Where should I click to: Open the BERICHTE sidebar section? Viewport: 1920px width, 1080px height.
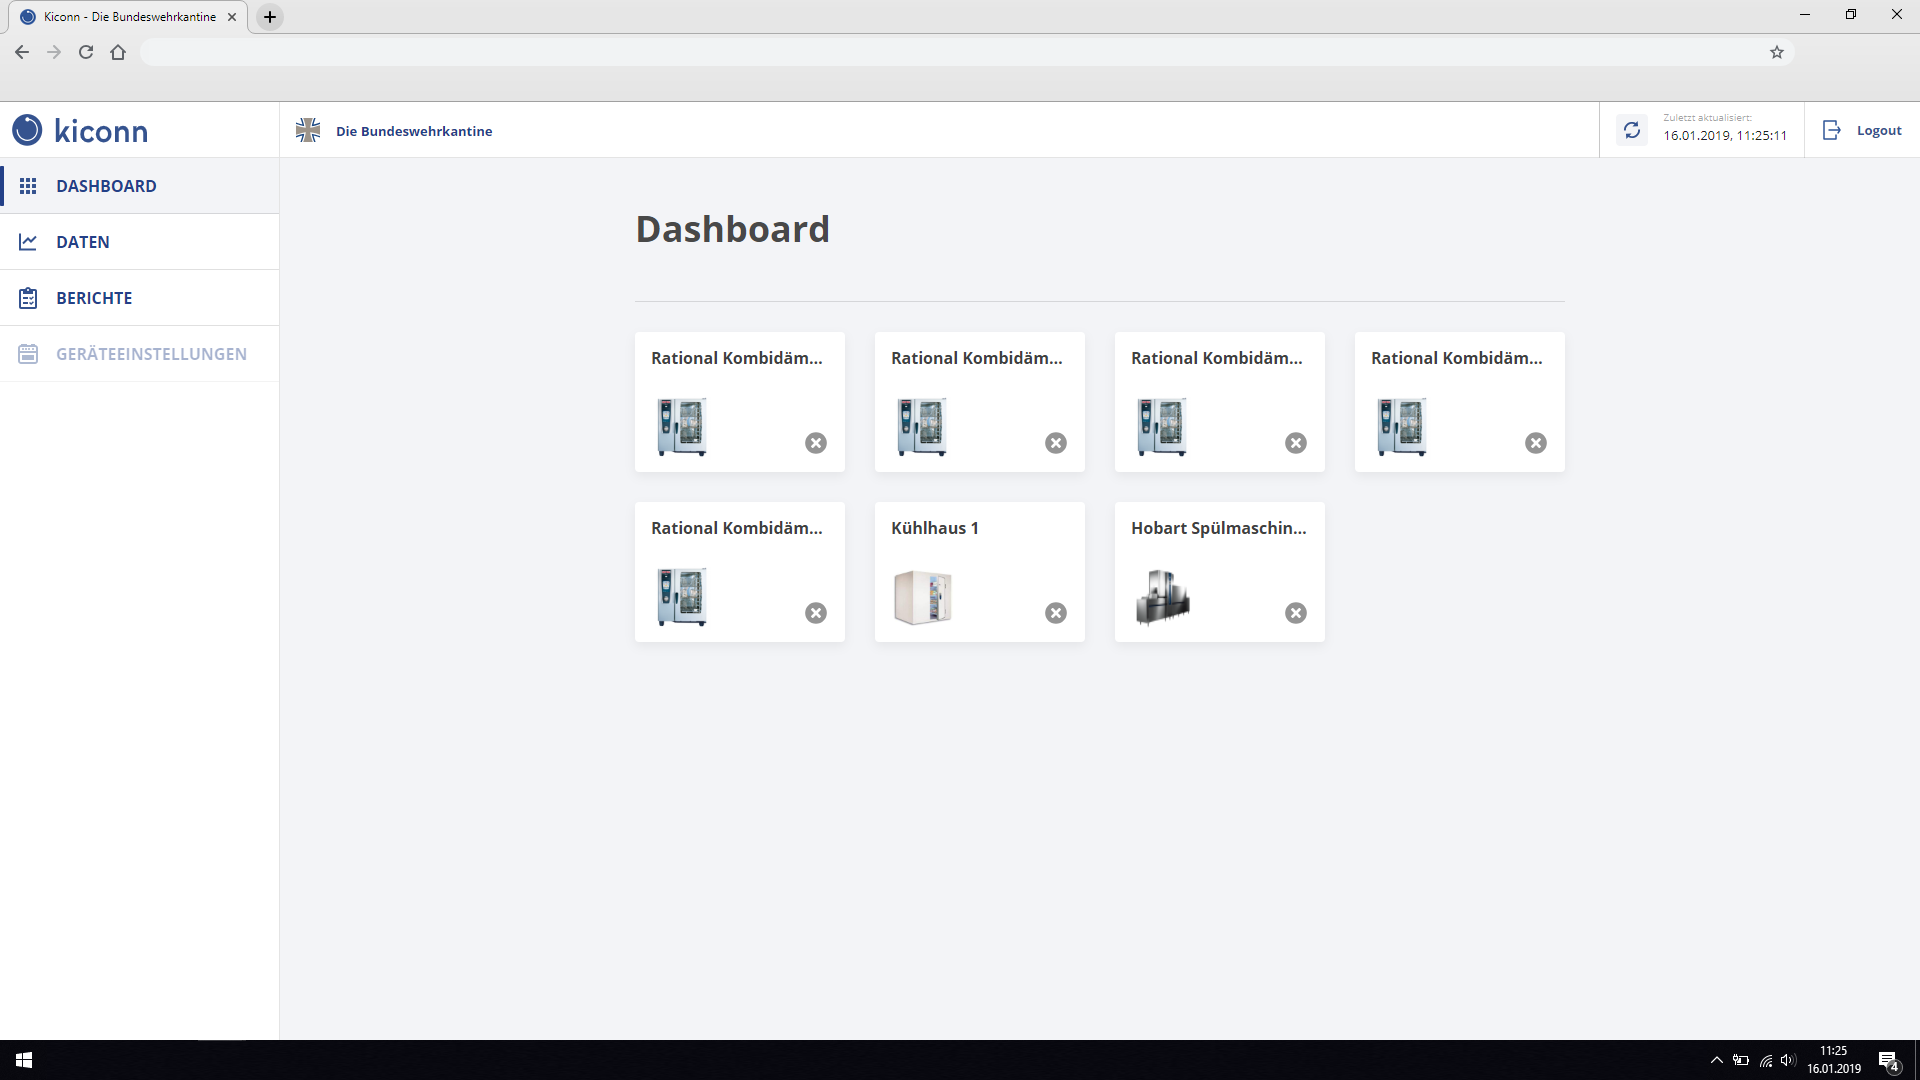pyautogui.click(x=140, y=298)
